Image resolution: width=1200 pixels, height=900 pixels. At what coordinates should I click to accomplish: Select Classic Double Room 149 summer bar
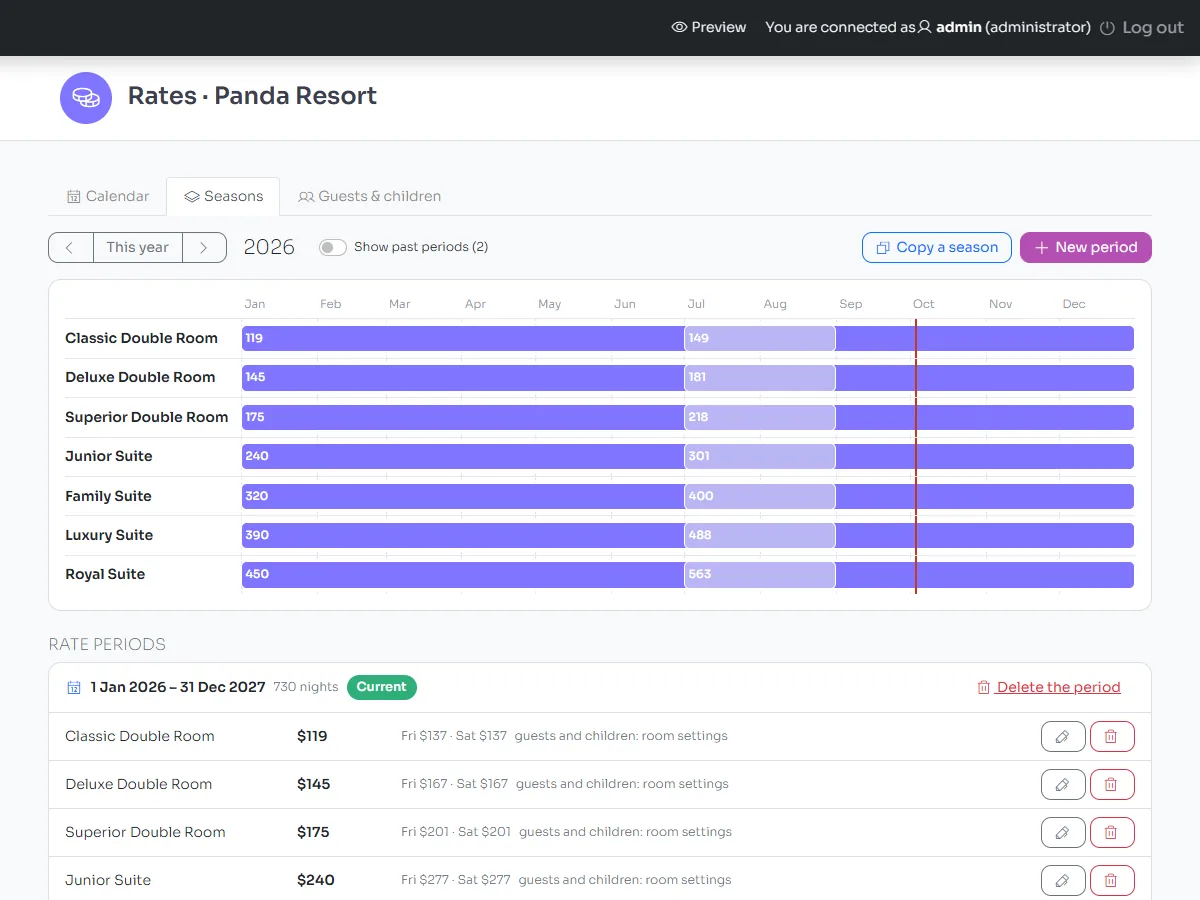[760, 338]
